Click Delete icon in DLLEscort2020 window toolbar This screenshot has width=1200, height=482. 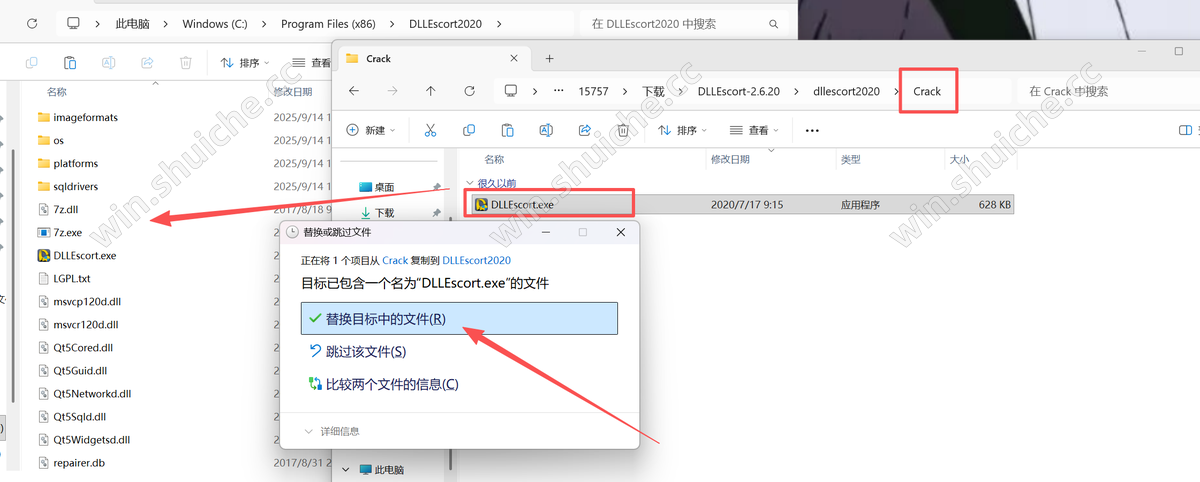186,62
